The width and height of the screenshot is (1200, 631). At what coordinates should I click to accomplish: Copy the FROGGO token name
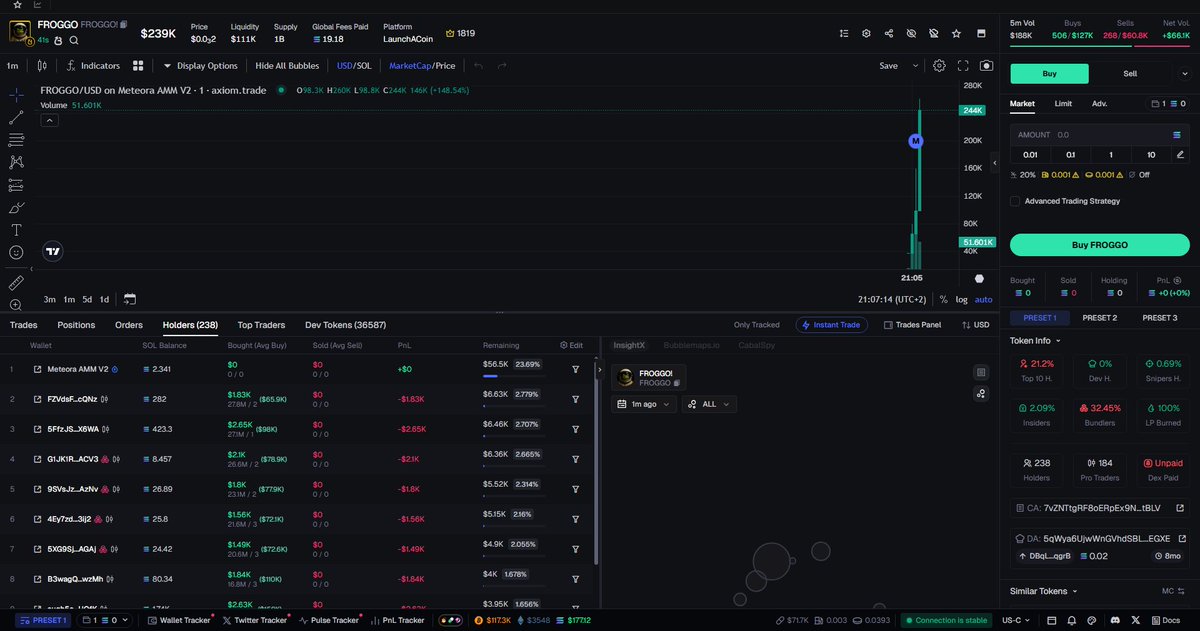coord(124,24)
